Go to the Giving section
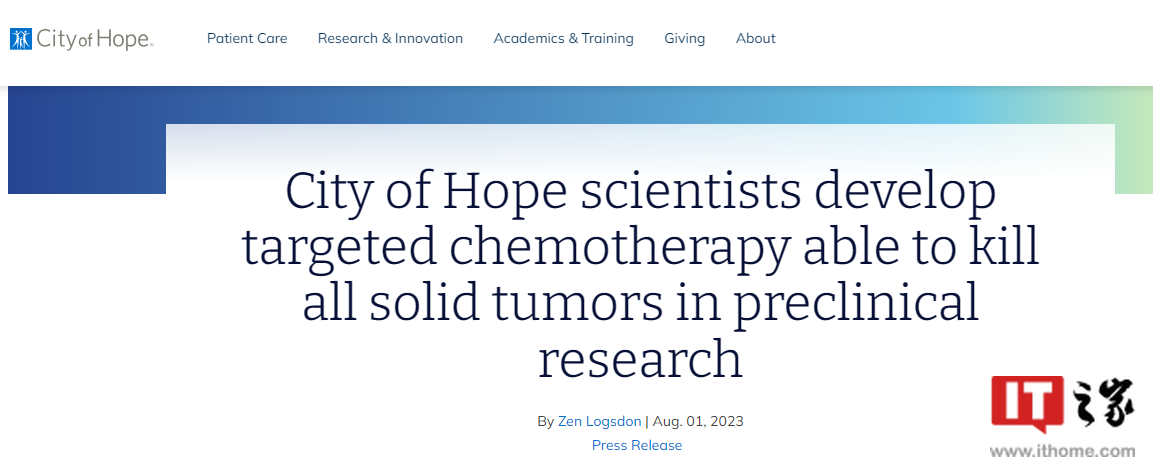The width and height of the screenshot is (1153, 475). pyautogui.click(x=684, y=38)
